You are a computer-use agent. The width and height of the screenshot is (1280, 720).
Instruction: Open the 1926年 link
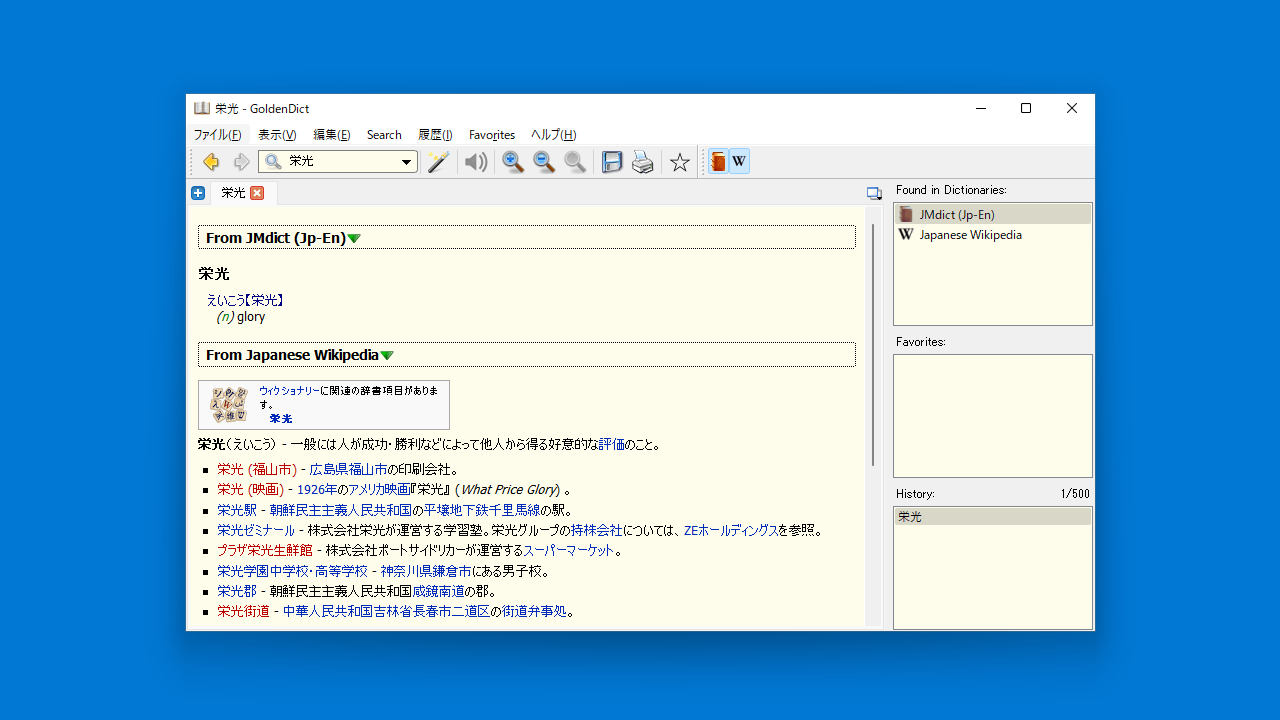pyautogui.click(x=316, y=490)
